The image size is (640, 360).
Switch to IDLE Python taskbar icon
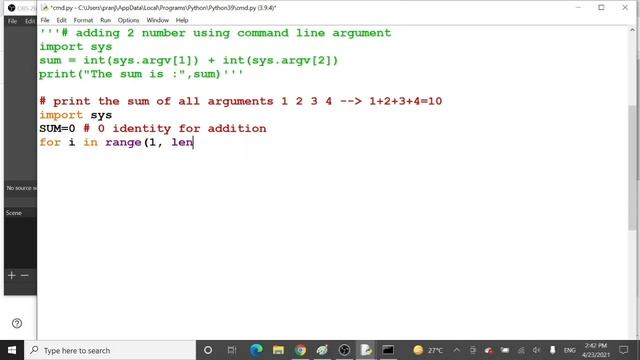366,350
